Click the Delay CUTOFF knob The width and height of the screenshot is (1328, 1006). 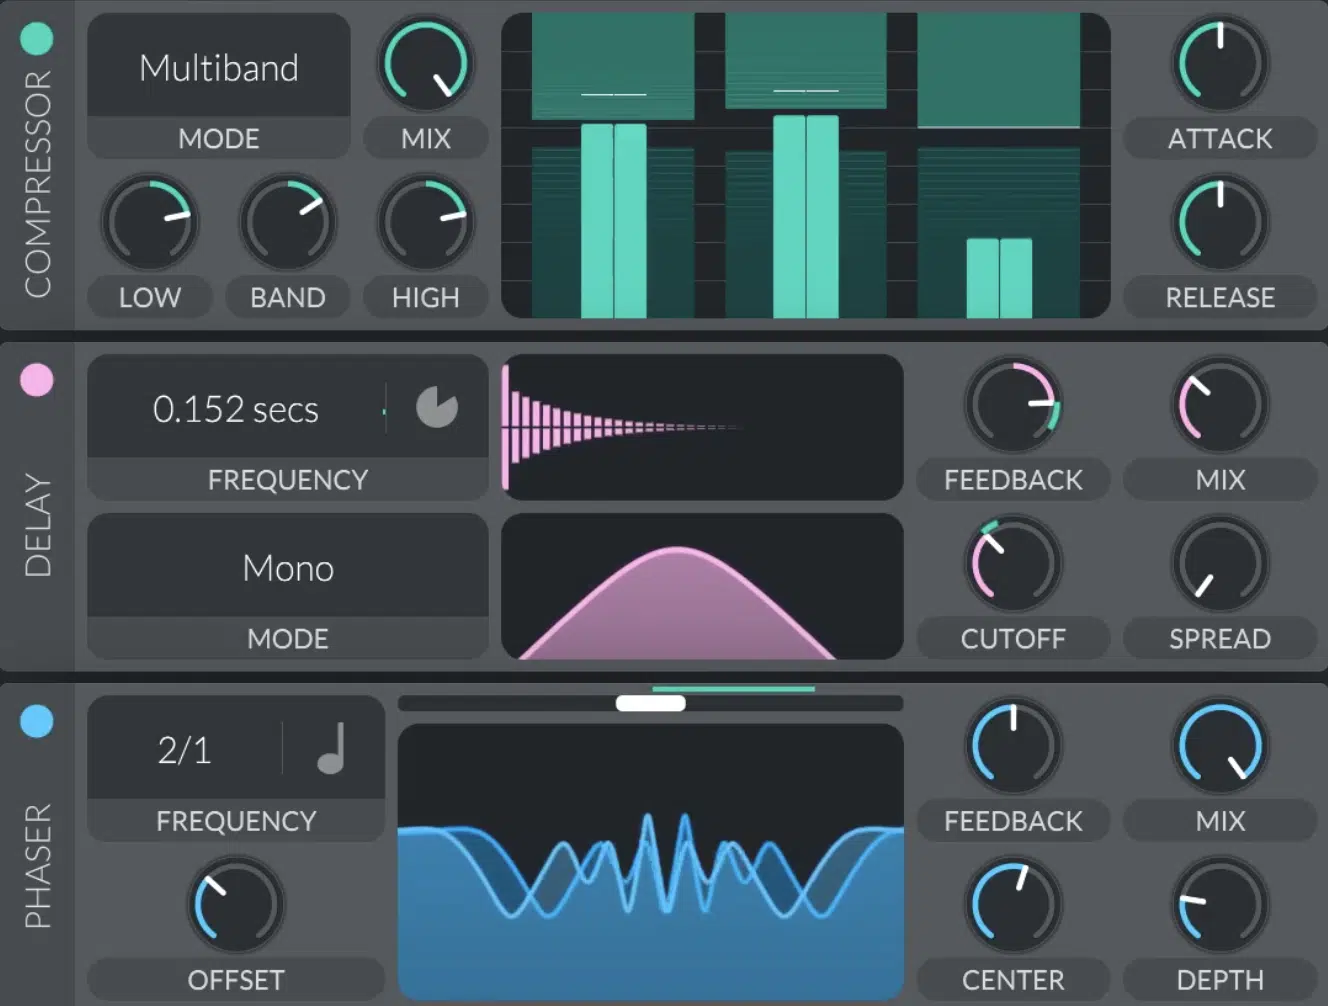[1013, 564]
